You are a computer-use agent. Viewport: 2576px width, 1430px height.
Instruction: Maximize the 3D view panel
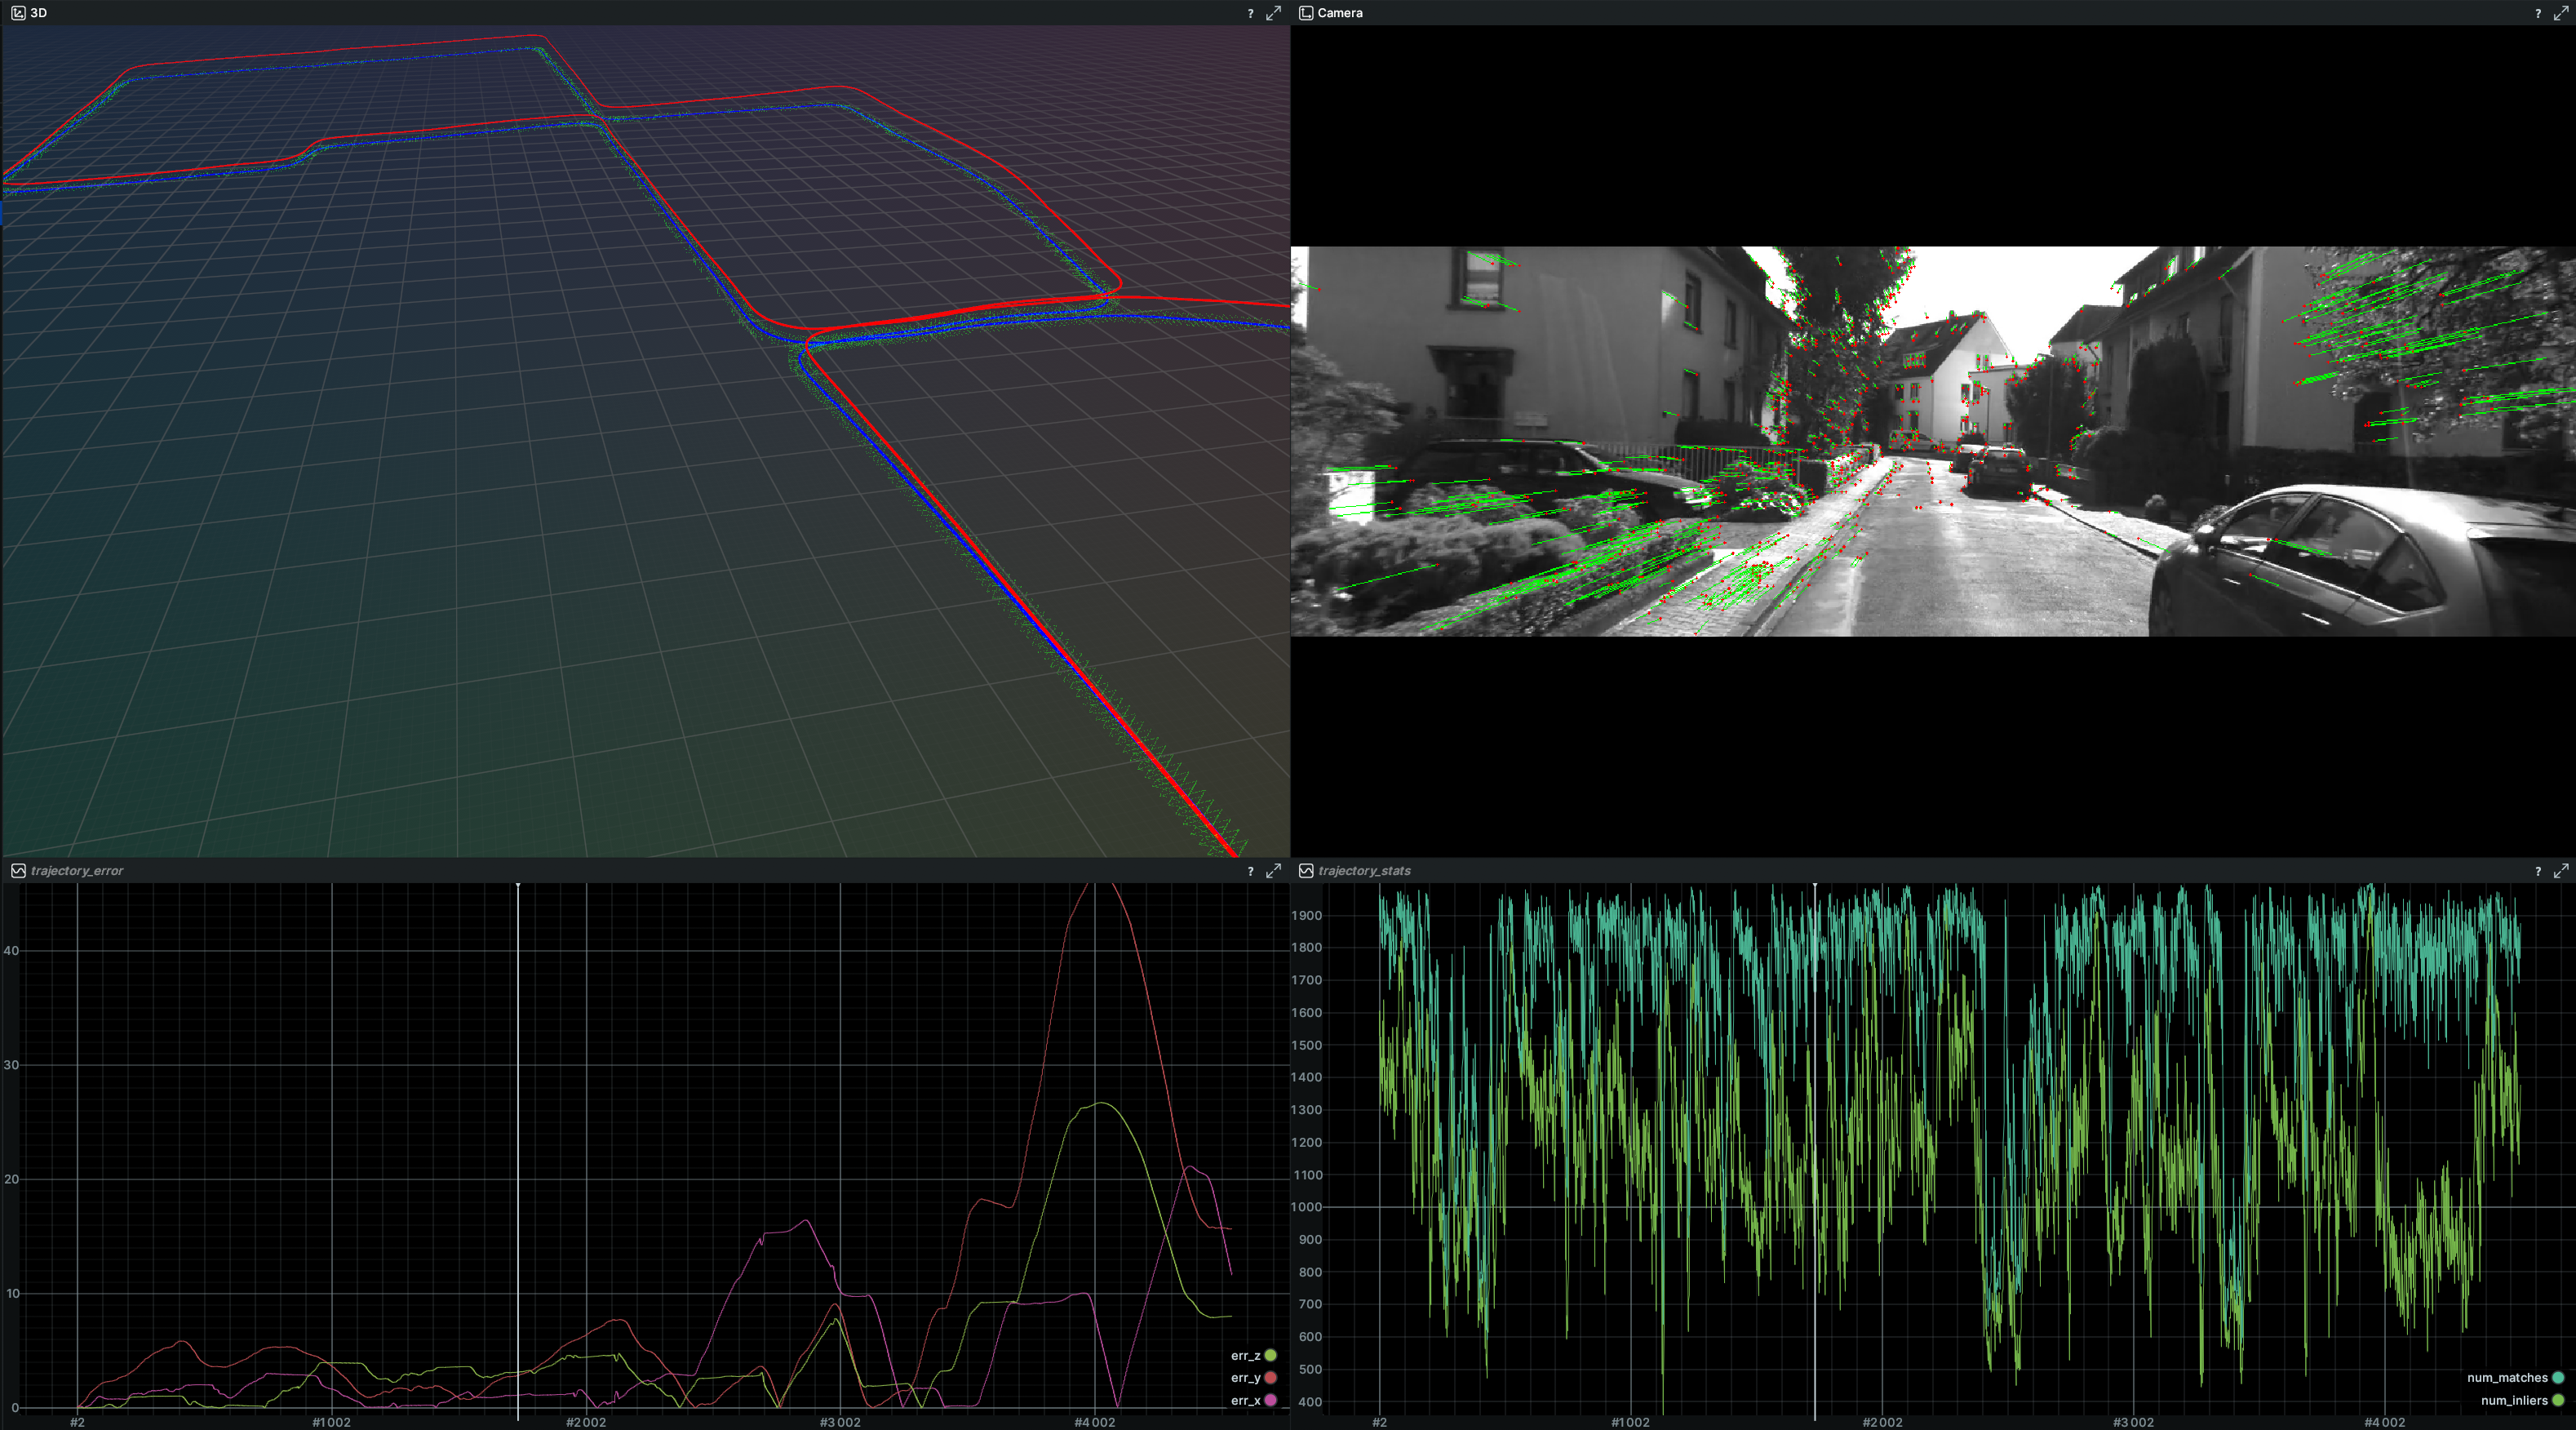[1274, 13]
